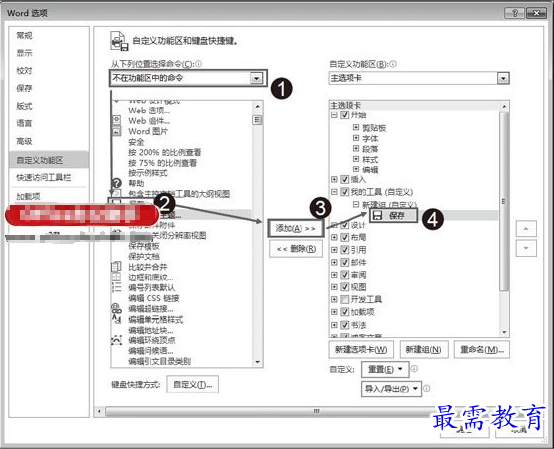Open the 导入/导出(P) dropdown button

coord(391,389)
